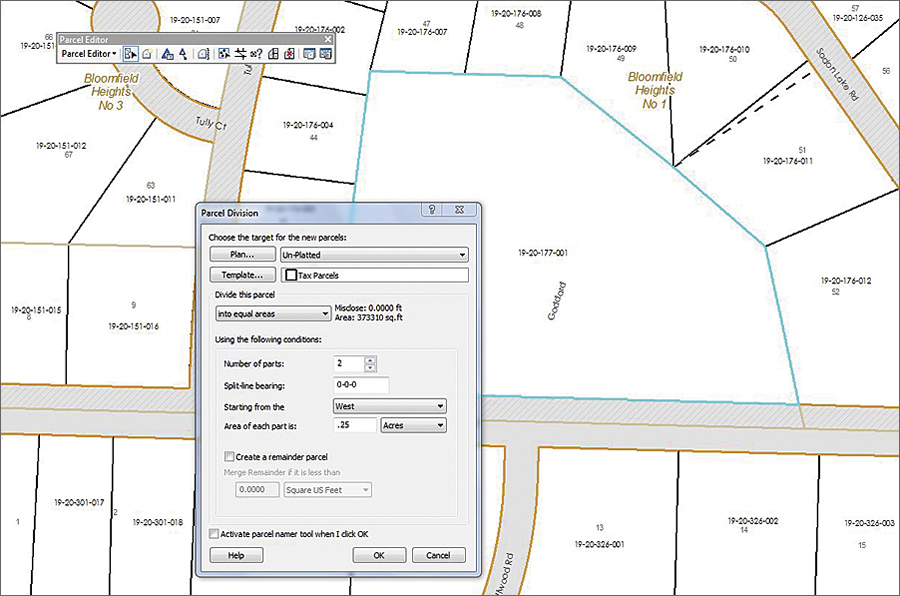Viewport: 900px width, 596px height.
Task: Click the blue triangle construction tool icon
Action: pos(167,54)
